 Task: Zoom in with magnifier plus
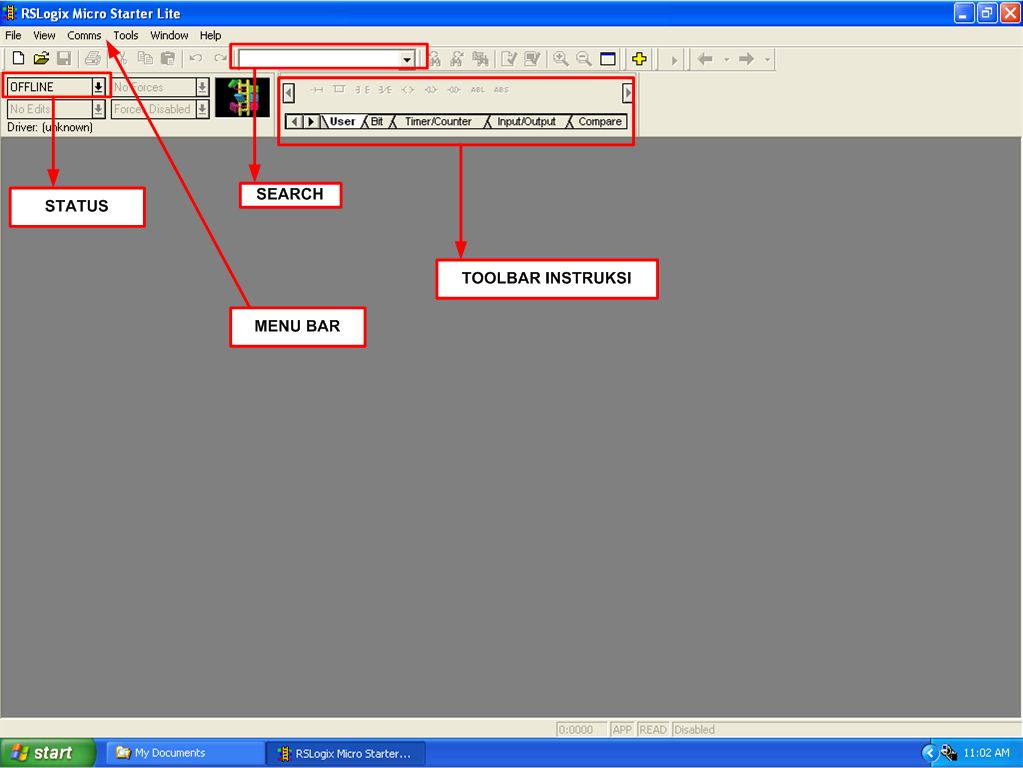click(560, 59)
